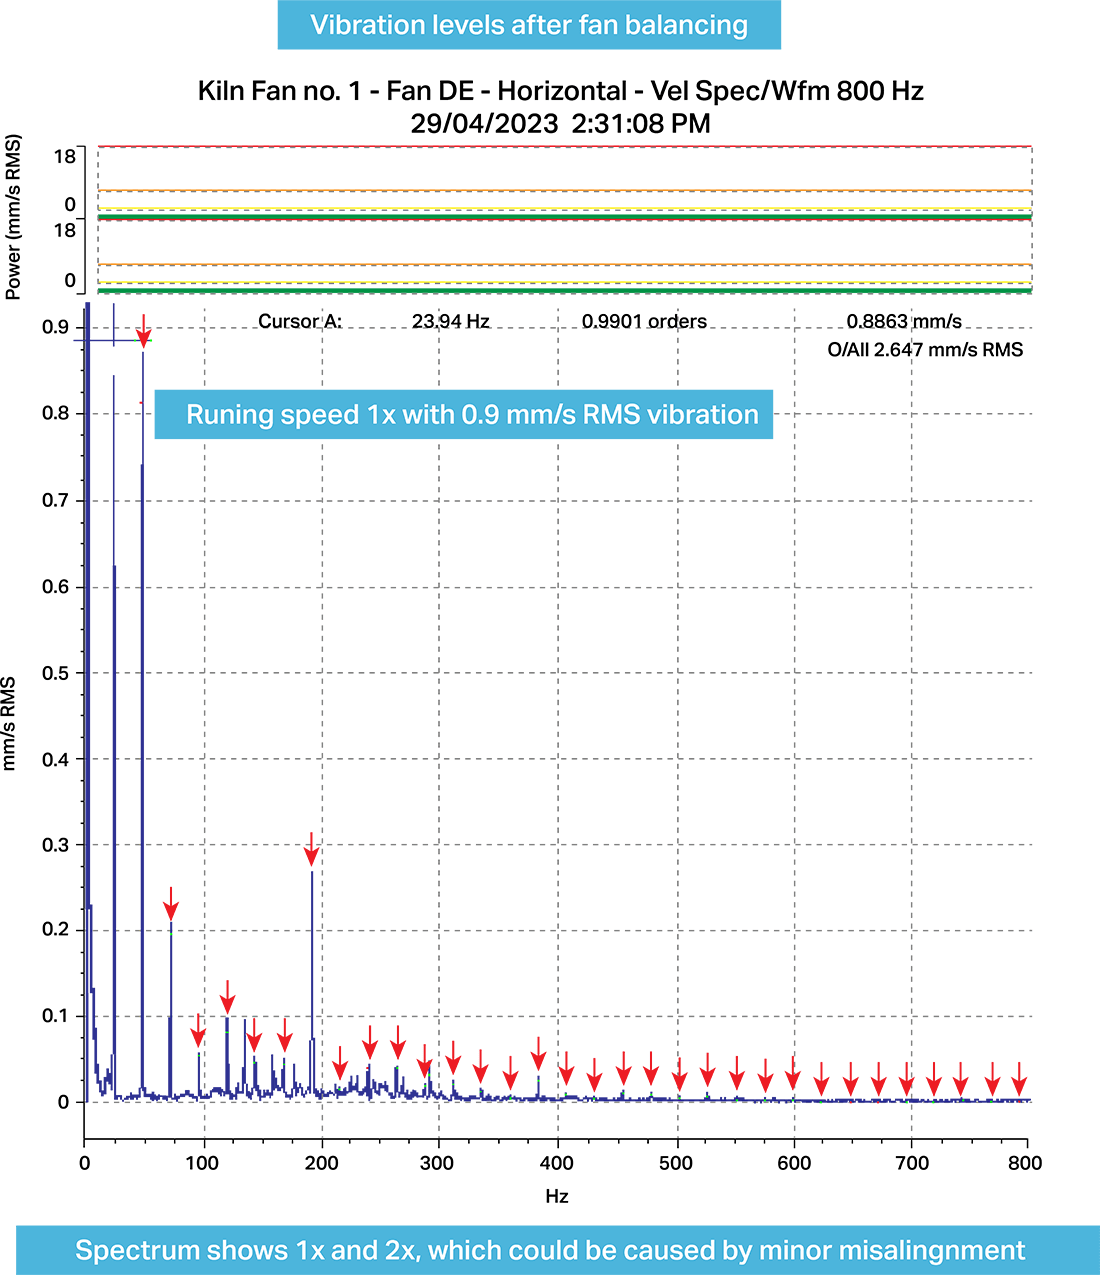1100x1282 pixels.
Task: Select the y-axis tick label 0.6
Action: (x=55, y=587)
